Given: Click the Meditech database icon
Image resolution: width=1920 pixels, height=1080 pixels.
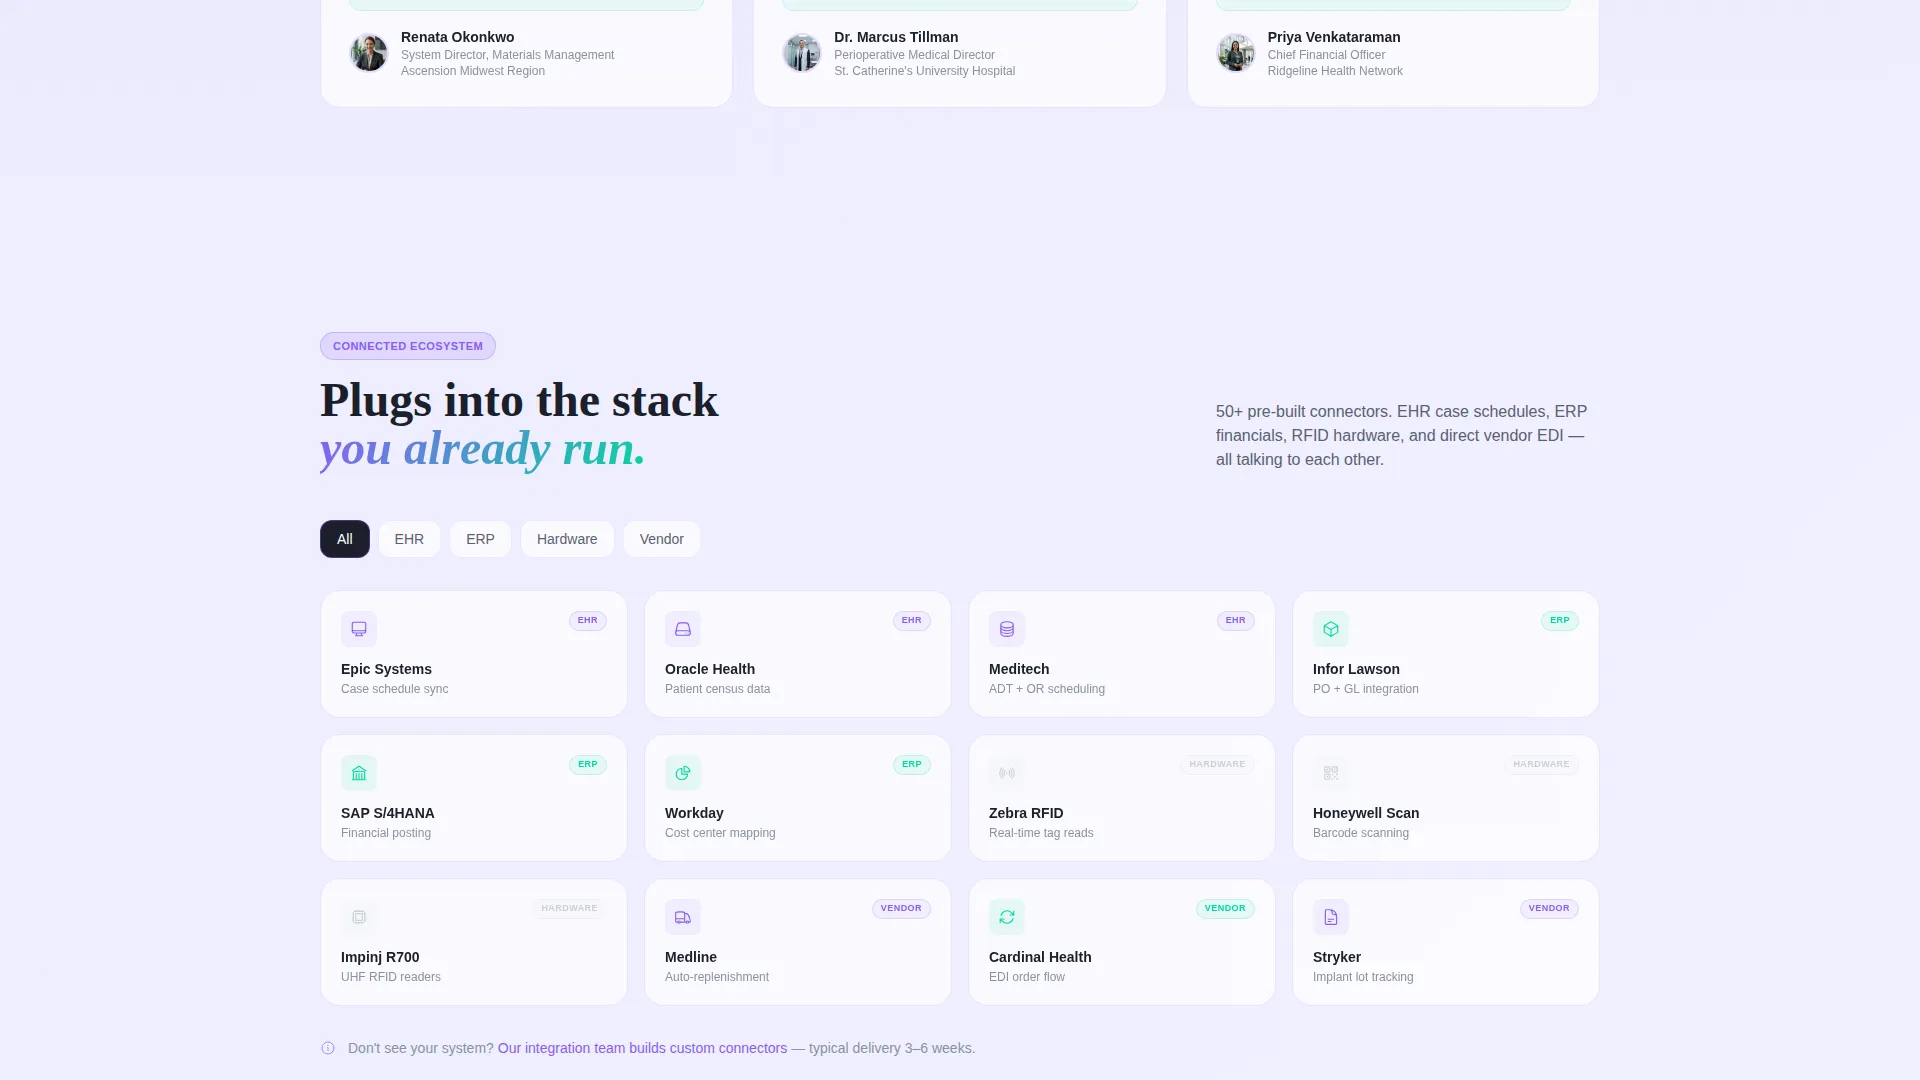Looking at the screenshot, I should [x=1007, y=629].
